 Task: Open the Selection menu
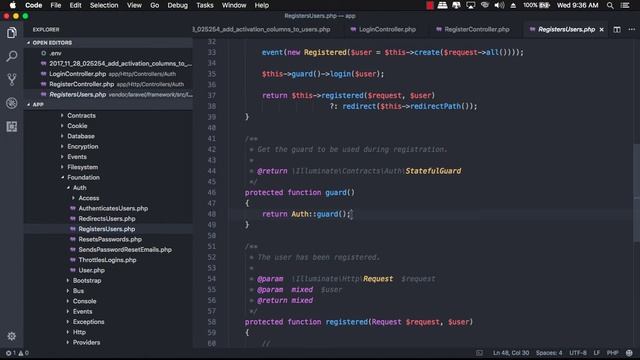click(x=104, y=5)
